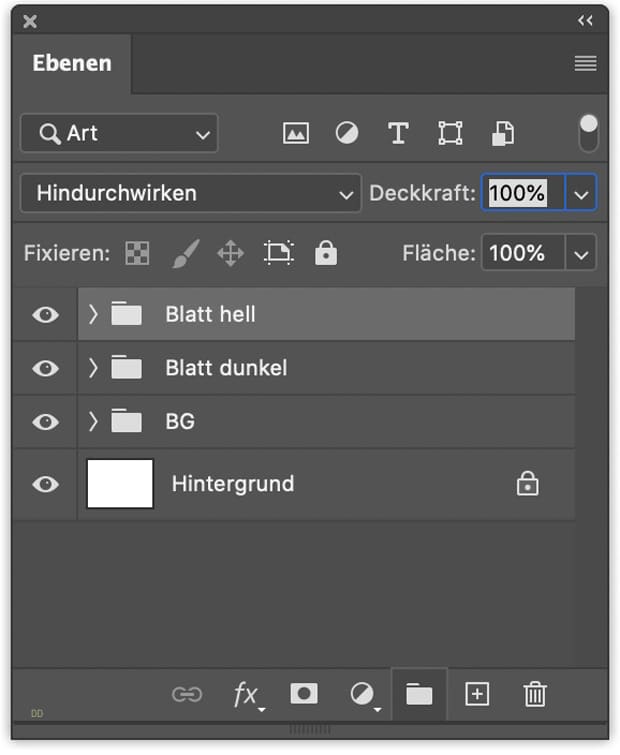The width and height of the screenshot is (620, 755).
Task: Click the lock transparent pixels icon
Action: [x=136, y=254]
